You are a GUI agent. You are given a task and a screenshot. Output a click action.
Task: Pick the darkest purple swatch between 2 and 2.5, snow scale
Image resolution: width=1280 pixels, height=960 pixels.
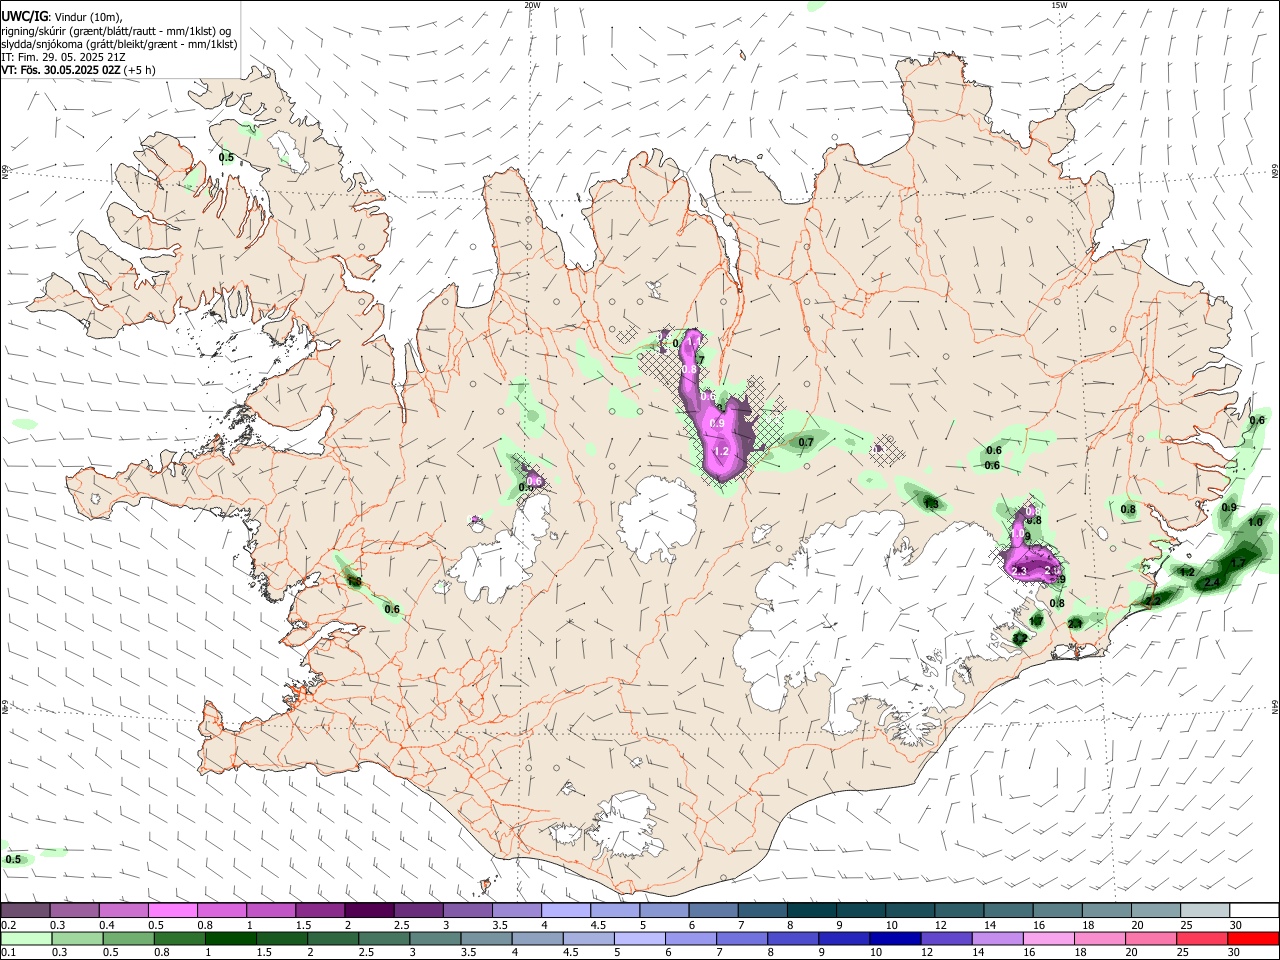tap(369, 910)
